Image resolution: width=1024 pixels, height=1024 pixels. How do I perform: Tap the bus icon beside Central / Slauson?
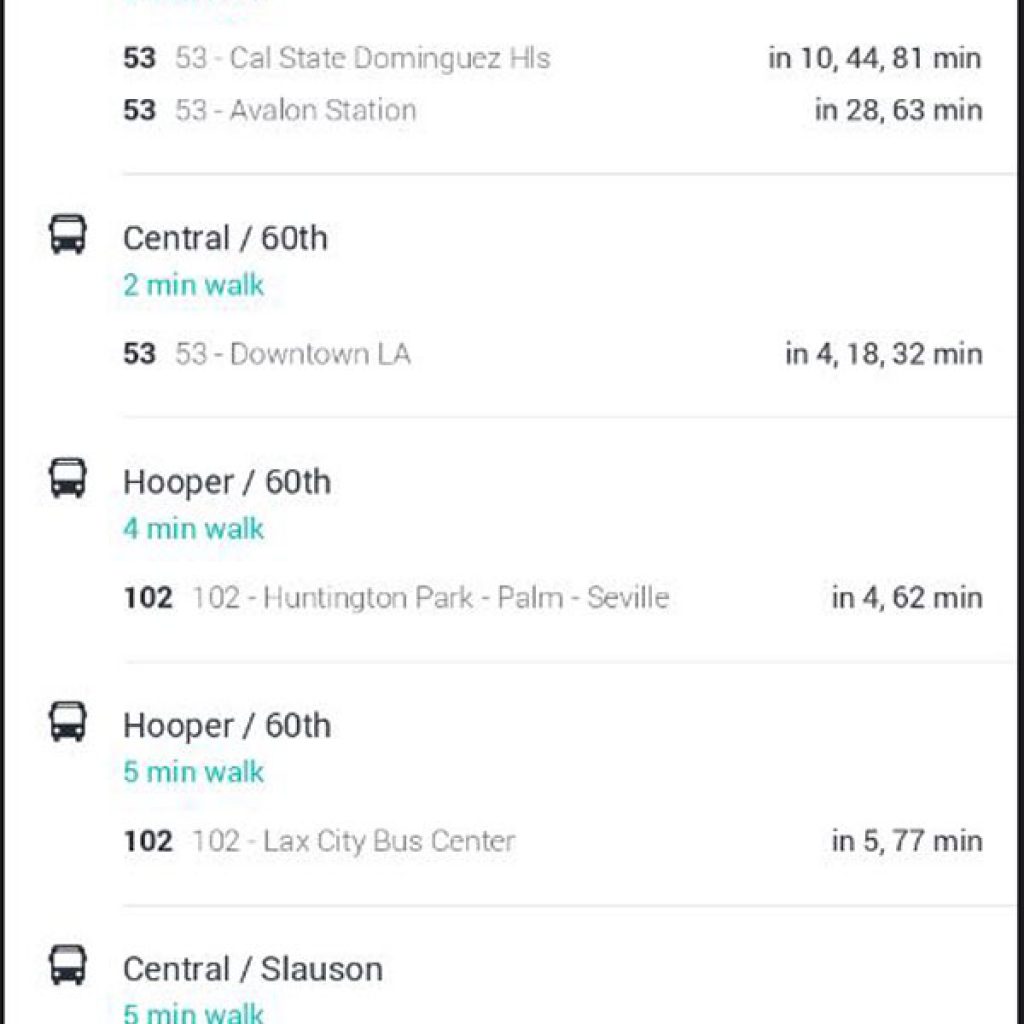[x=67, y=965]
